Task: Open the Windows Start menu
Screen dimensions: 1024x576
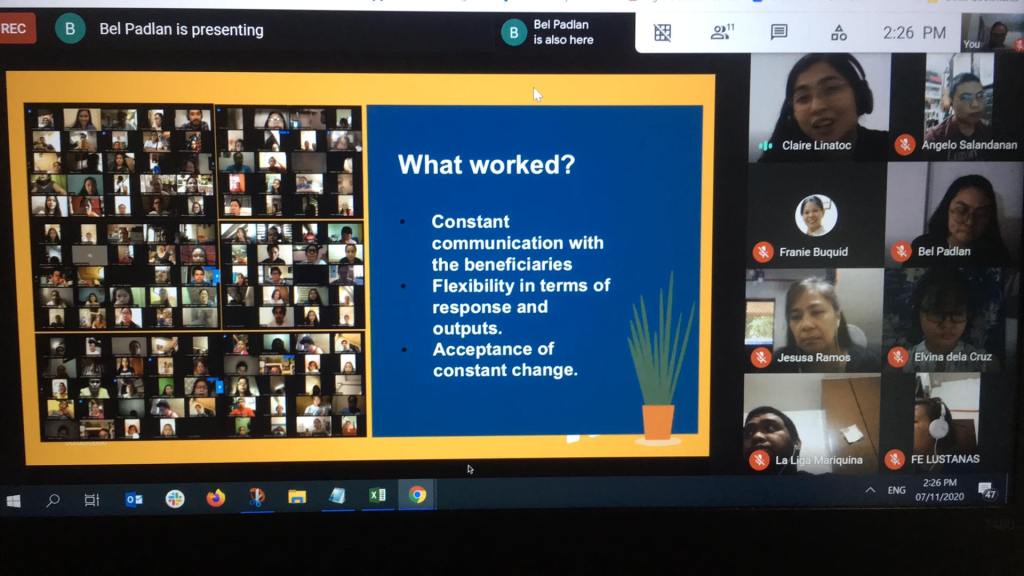Action: (14, 499)
